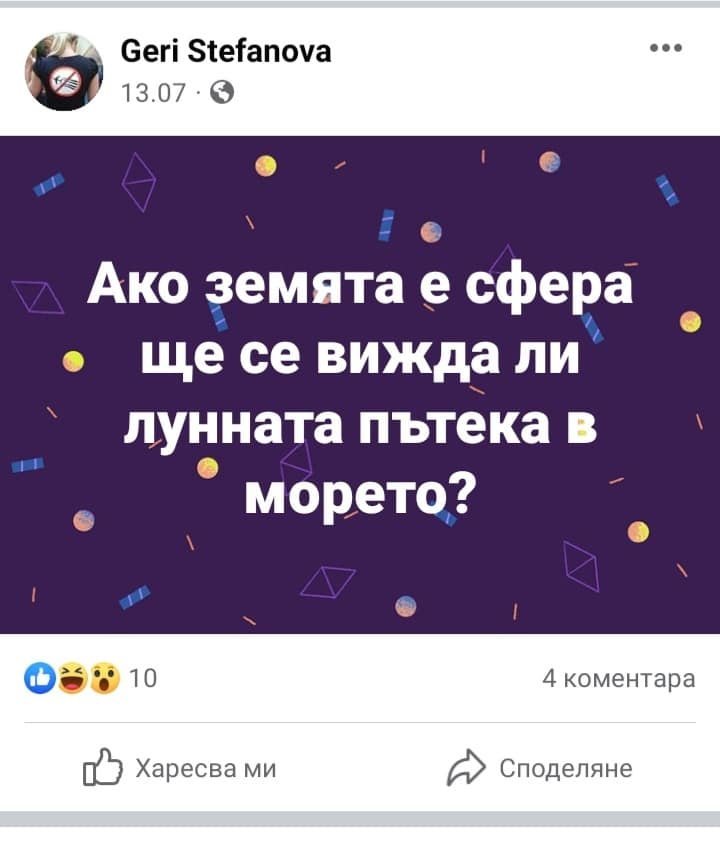Click the word 'морето?' in the post
The width and height of the screenshot is (720, 847).
[360, 495]
